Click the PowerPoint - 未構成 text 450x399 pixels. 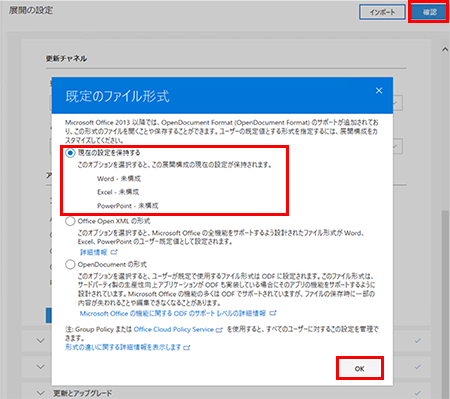128,206
